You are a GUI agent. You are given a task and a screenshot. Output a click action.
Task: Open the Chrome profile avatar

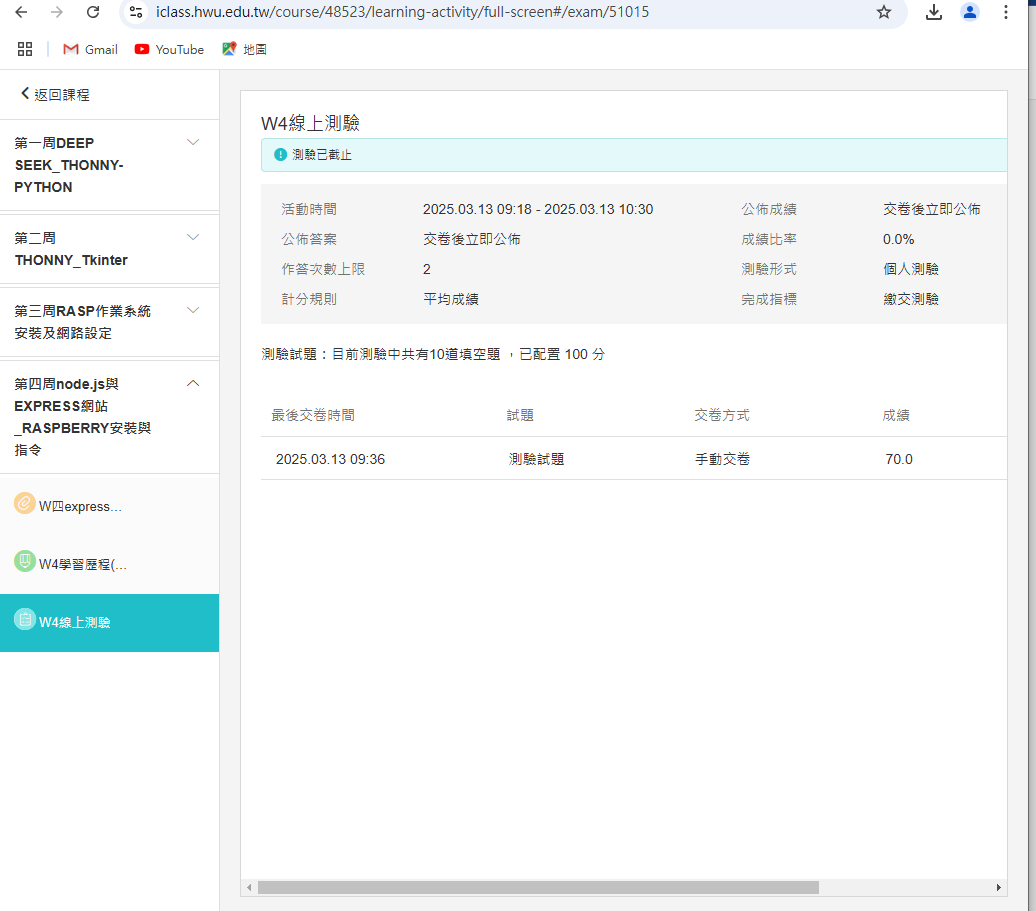tap(969, 12)
